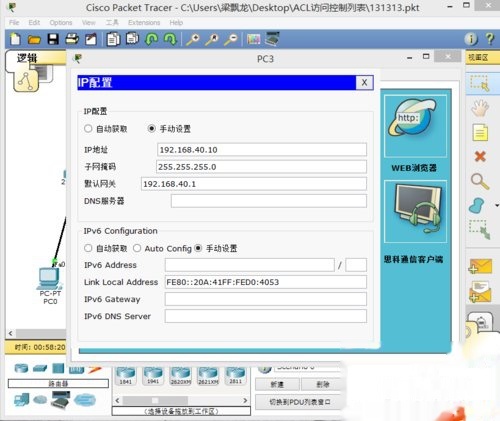This screenshot has width=500, height=421.
Task: Open the Activity Wizard icon
Action: click(x=90, y=39)
